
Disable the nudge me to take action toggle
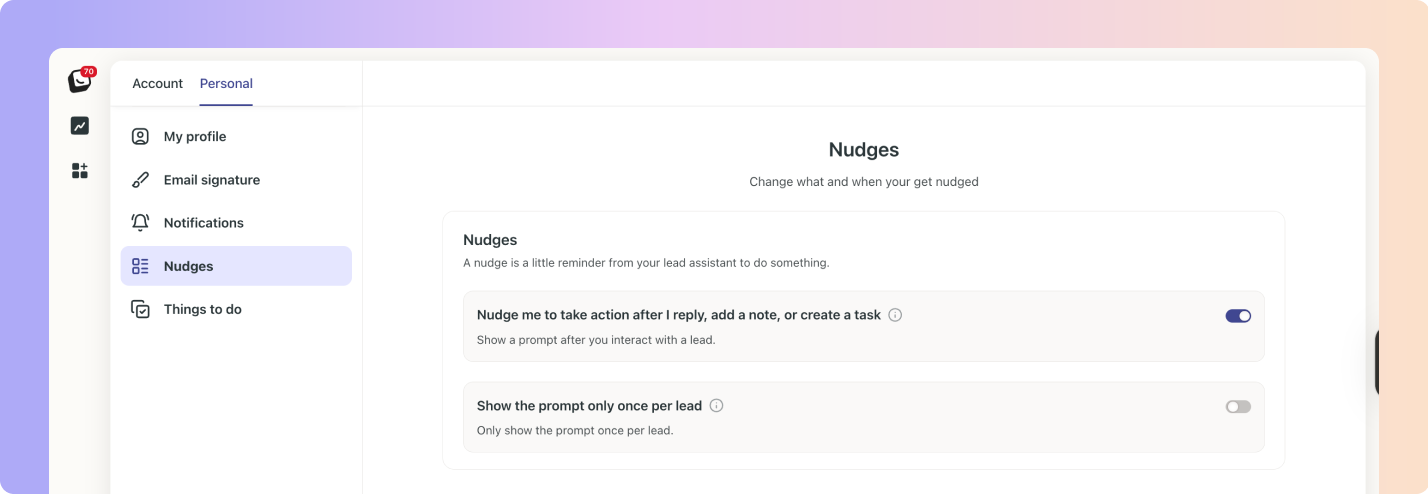(x=1238, y=316)
